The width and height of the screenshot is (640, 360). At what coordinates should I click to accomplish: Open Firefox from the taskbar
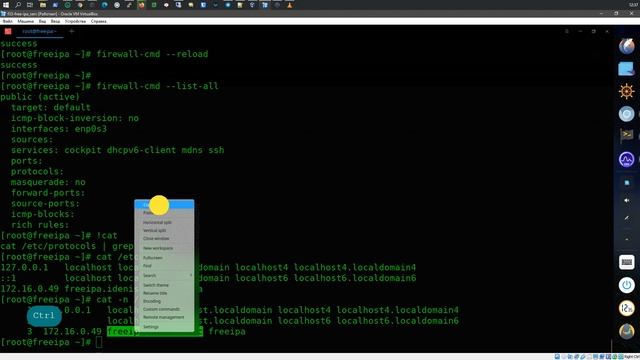141,5
